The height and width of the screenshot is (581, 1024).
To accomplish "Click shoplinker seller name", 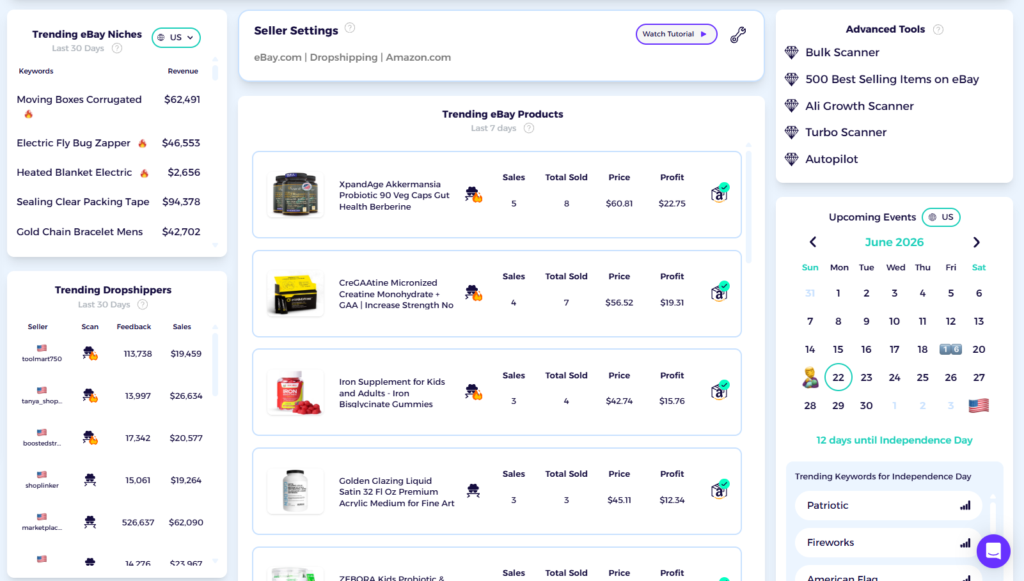I will [x=42, y=485].
